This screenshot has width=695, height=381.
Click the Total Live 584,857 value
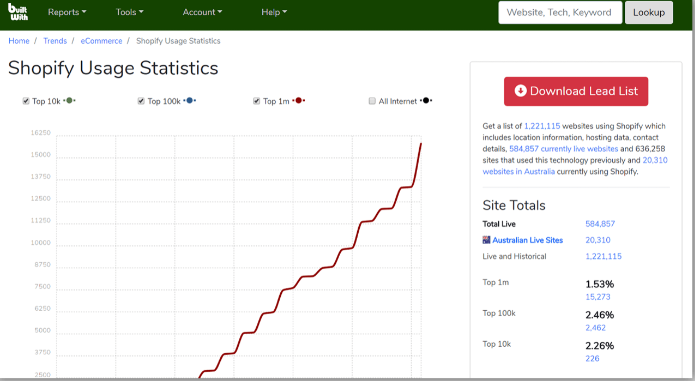click(x=600, y=224)
